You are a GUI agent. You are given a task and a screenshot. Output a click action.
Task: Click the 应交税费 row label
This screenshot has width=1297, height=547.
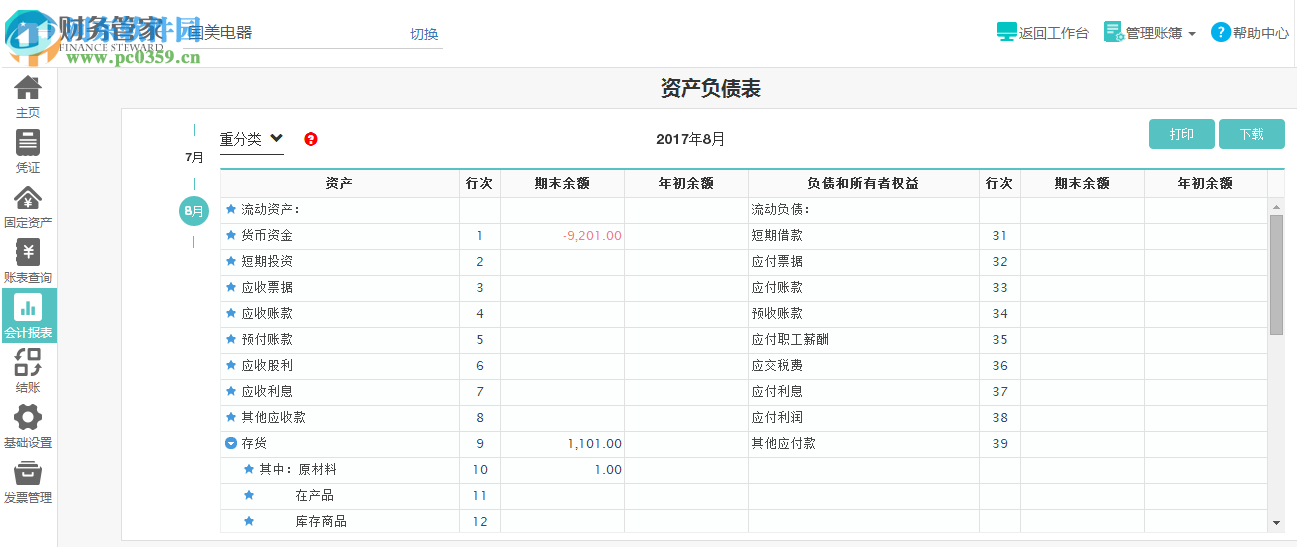coord(777,366)
